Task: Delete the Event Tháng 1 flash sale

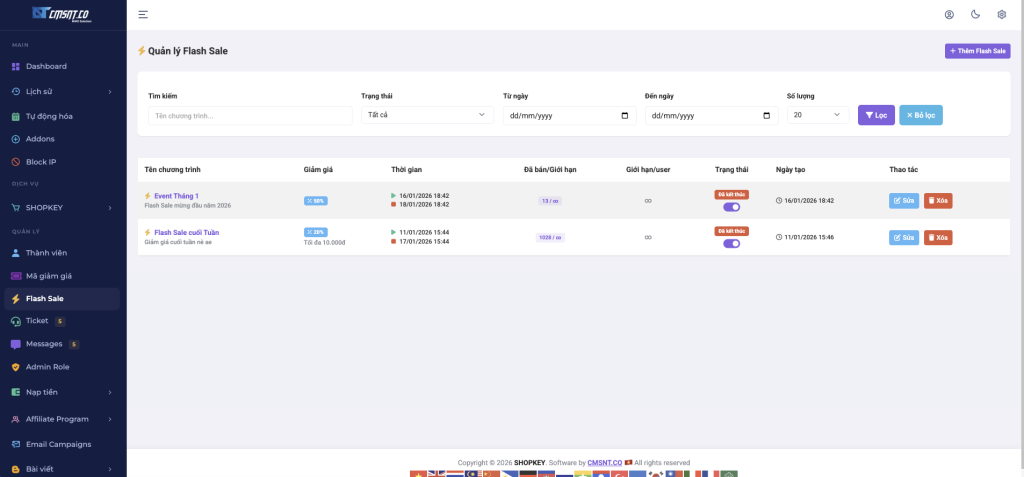Action: pos(937,200)
